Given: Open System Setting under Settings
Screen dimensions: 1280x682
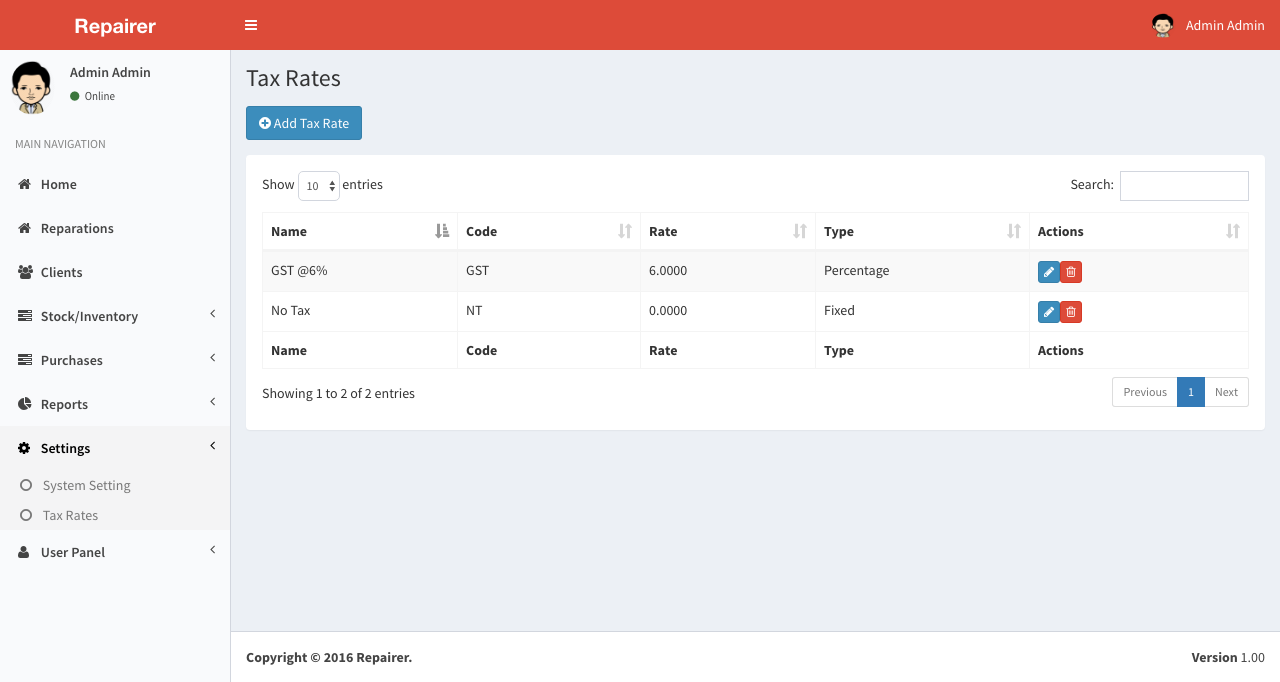Looking at the screenshot, I should [86, 485].
